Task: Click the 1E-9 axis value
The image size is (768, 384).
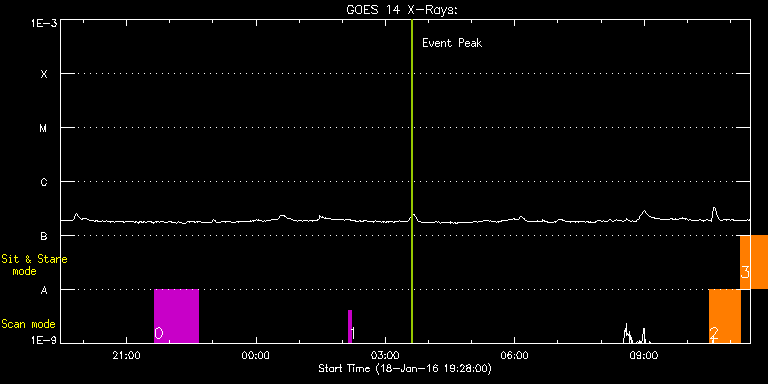Action: point(44,339)
